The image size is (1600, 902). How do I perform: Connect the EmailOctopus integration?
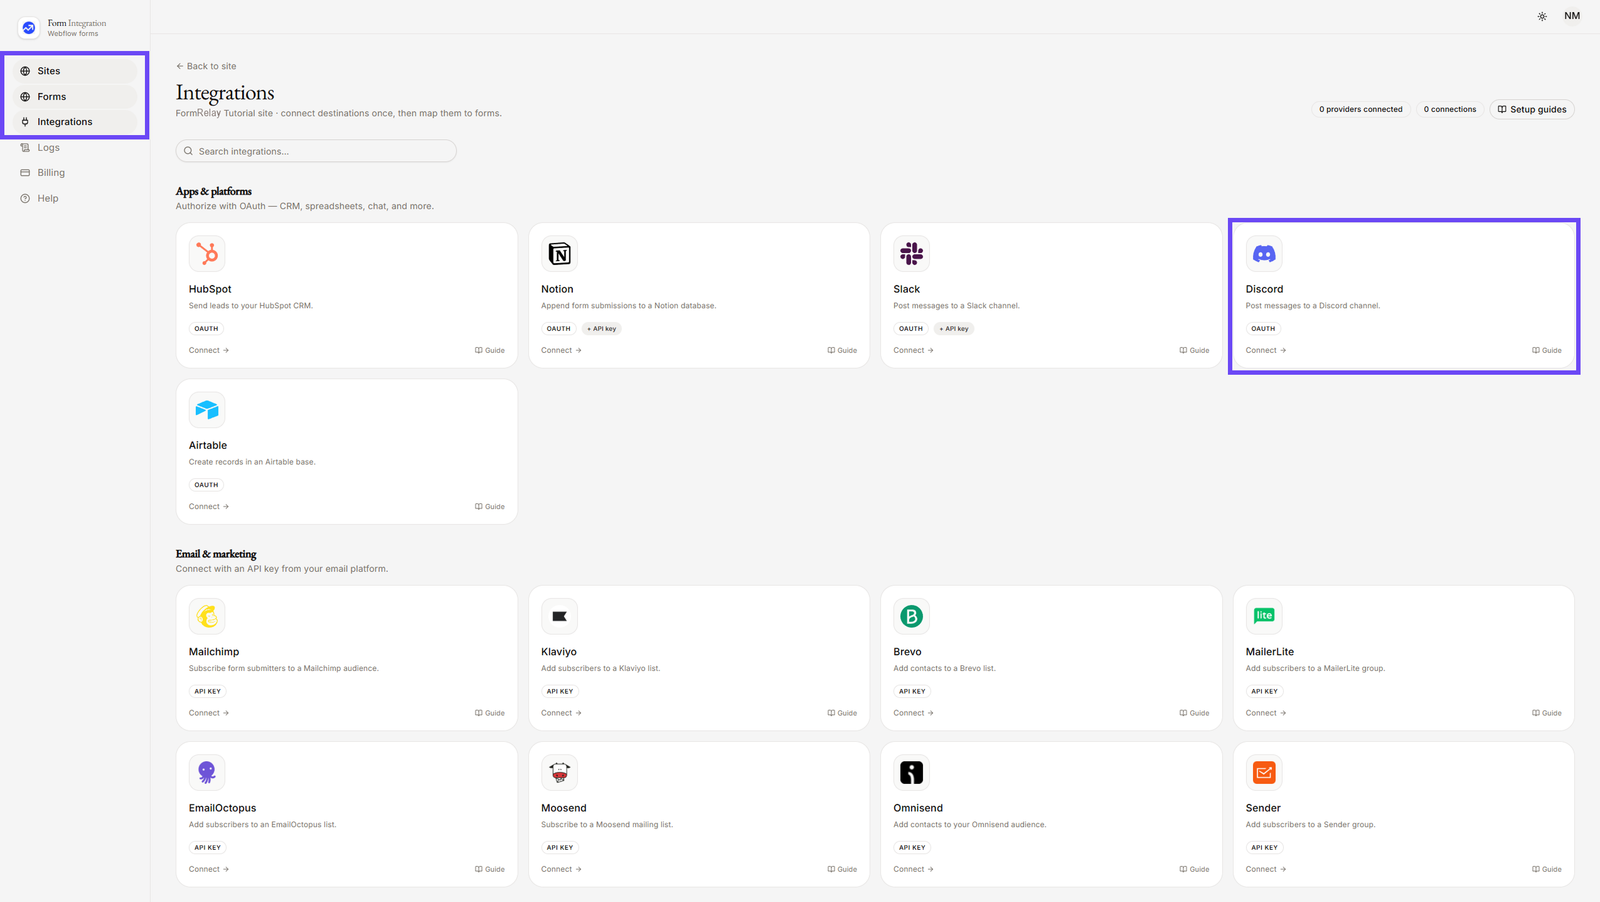[x=209, y=869]
